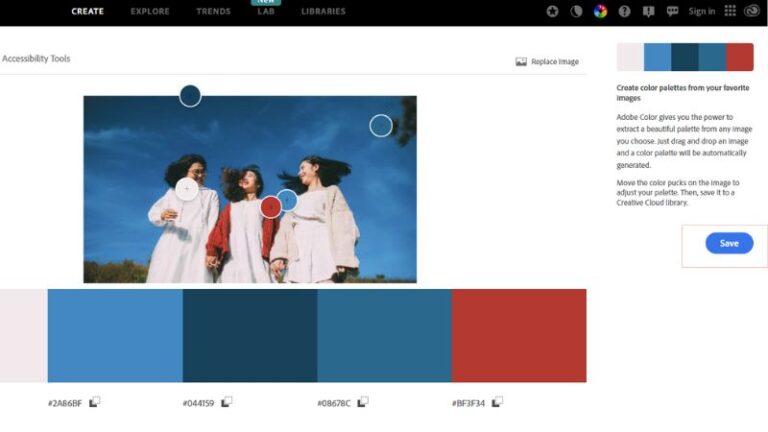The image size is (768, 432).
Task: Open the LIBRARIES tab
Action: pos(323,11)
